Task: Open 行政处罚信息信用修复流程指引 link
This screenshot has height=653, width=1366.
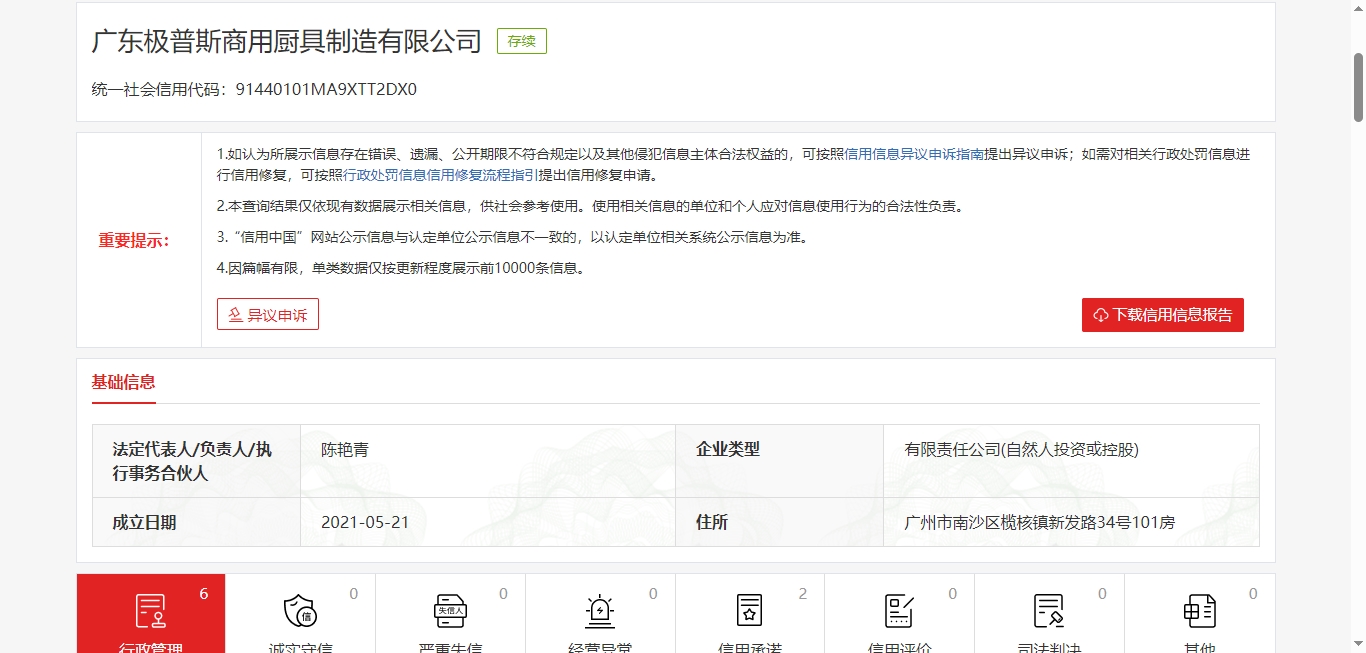Action: coord(441,175)
